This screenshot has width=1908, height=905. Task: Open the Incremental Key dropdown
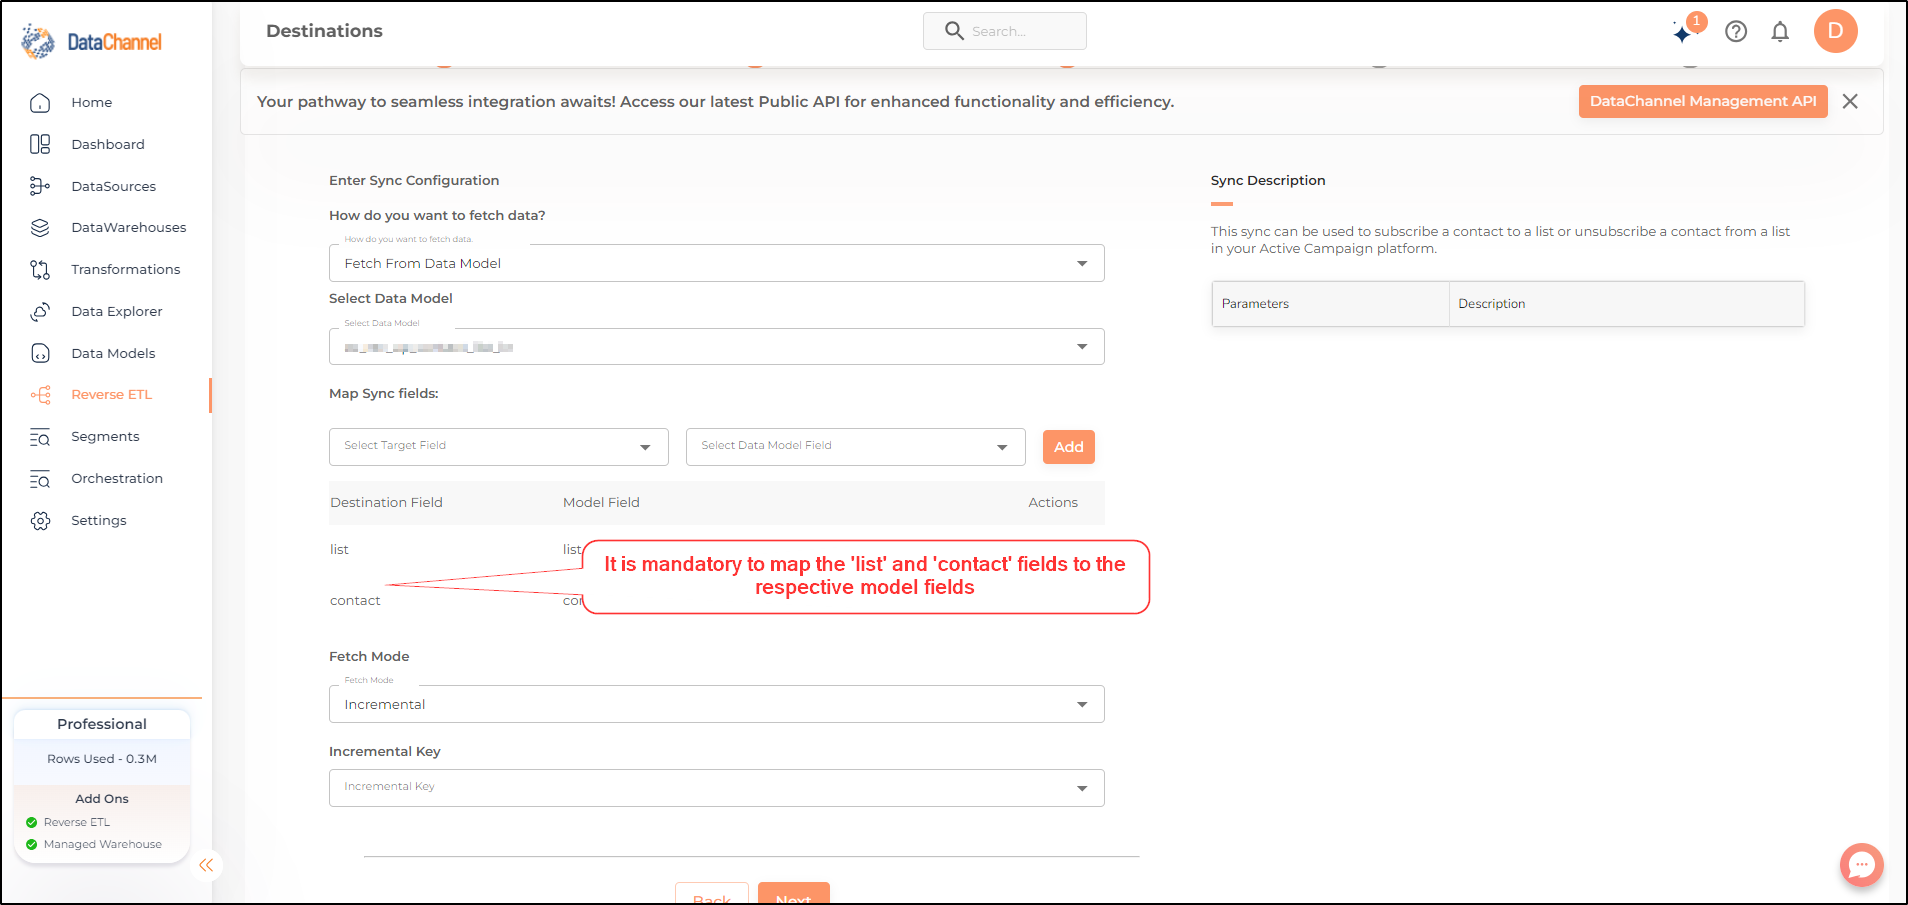click(716, 788)
